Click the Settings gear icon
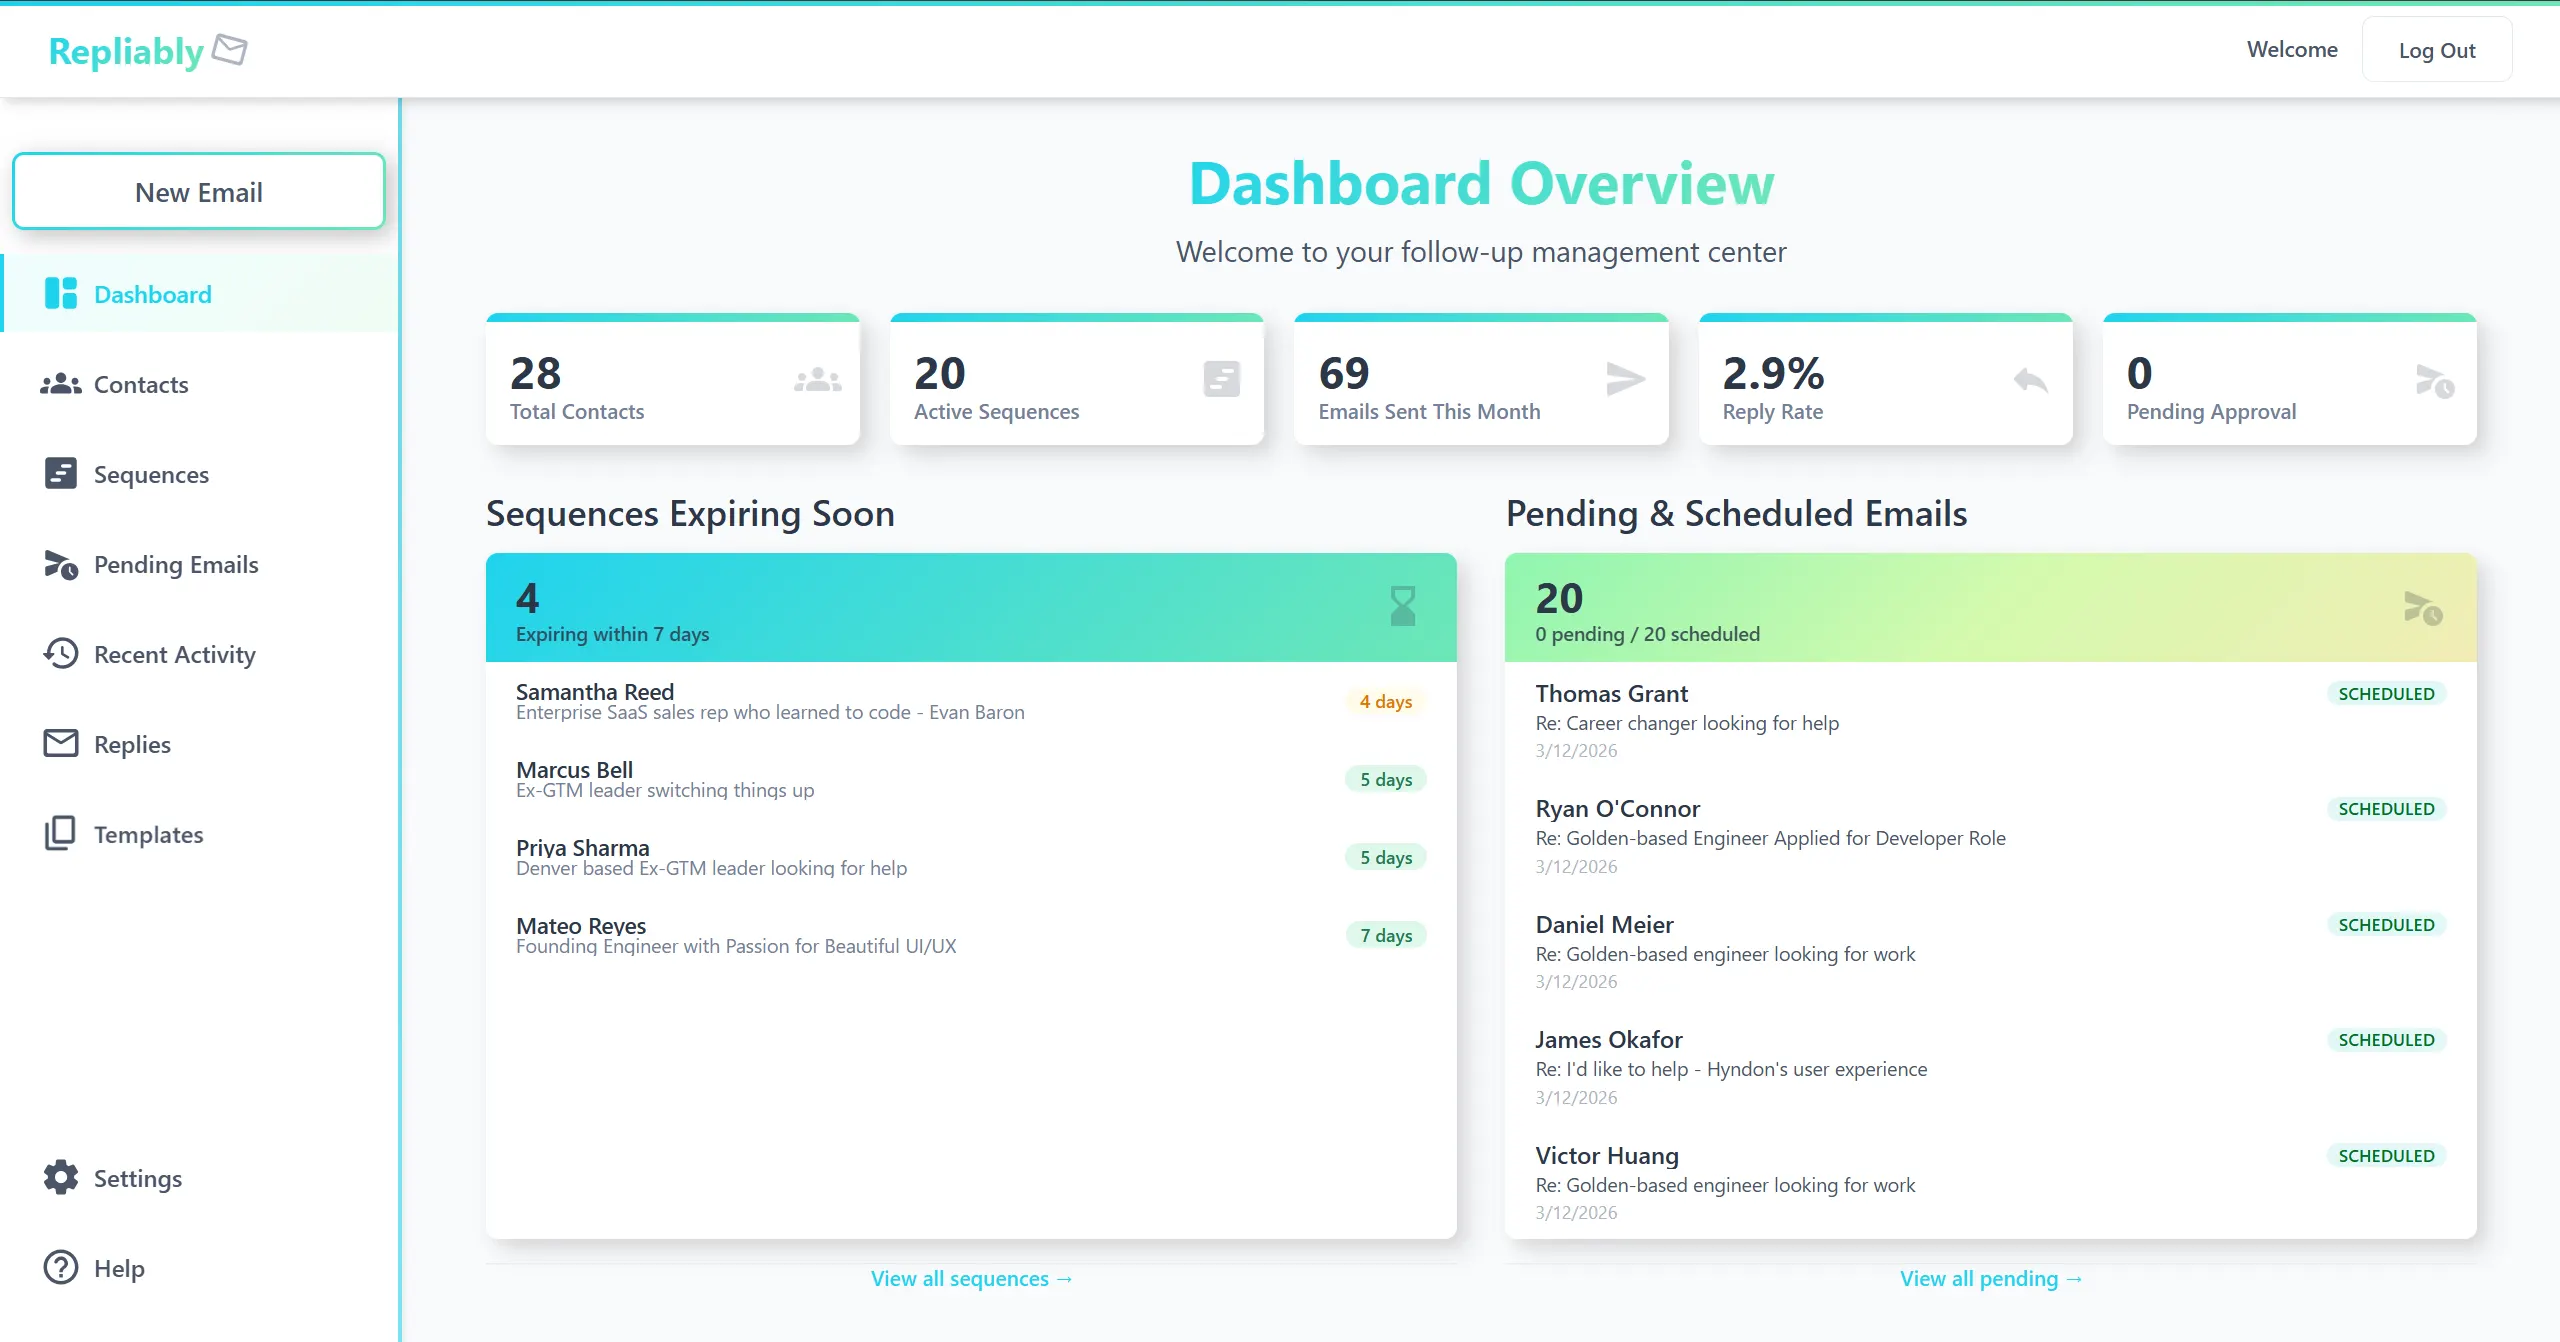The height and width of the screenshot is (1342, 2560). coord(60,1177)
